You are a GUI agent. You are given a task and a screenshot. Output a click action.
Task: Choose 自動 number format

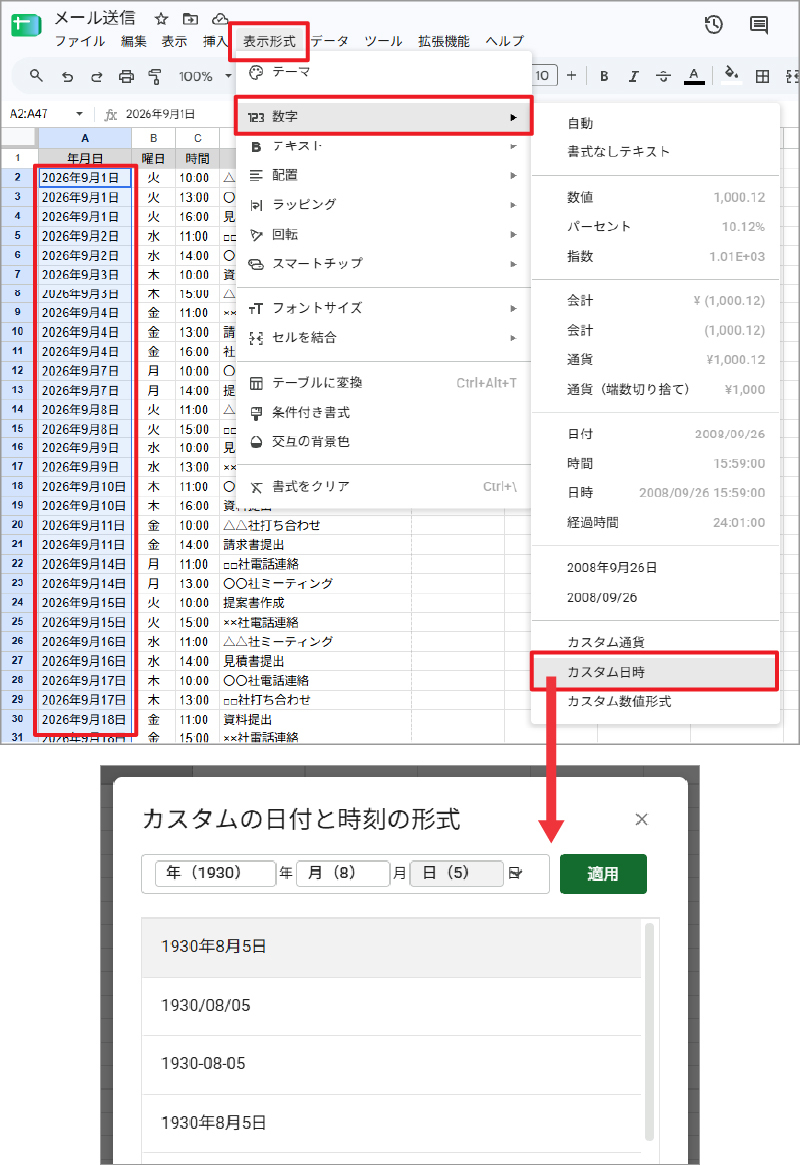[656, 123]
